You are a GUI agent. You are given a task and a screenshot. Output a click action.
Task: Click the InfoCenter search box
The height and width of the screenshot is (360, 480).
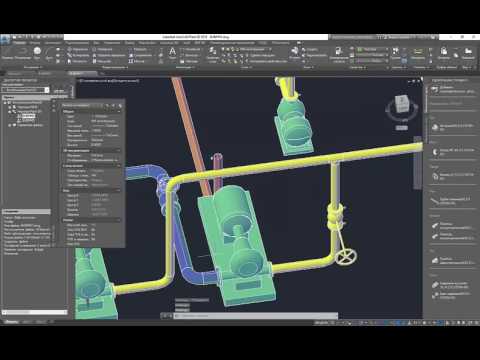353,37
